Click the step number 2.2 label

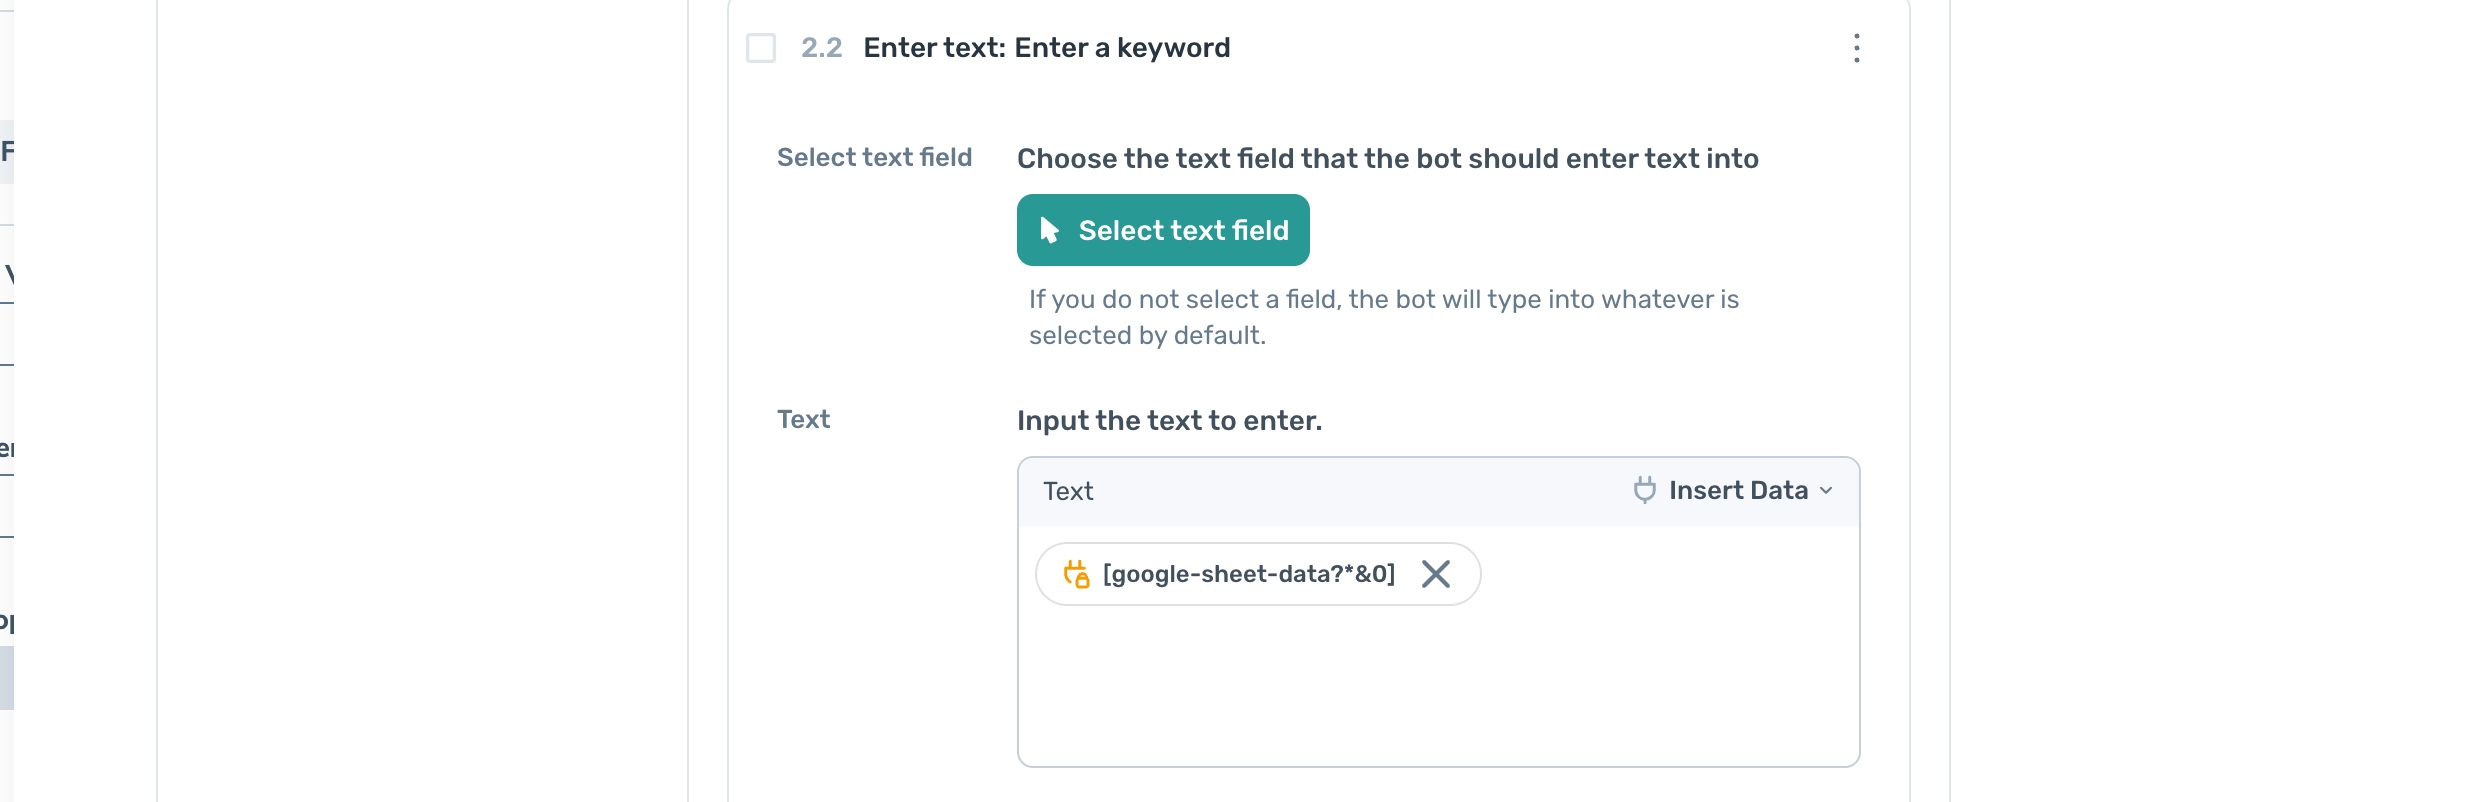(x=821, y=48)
